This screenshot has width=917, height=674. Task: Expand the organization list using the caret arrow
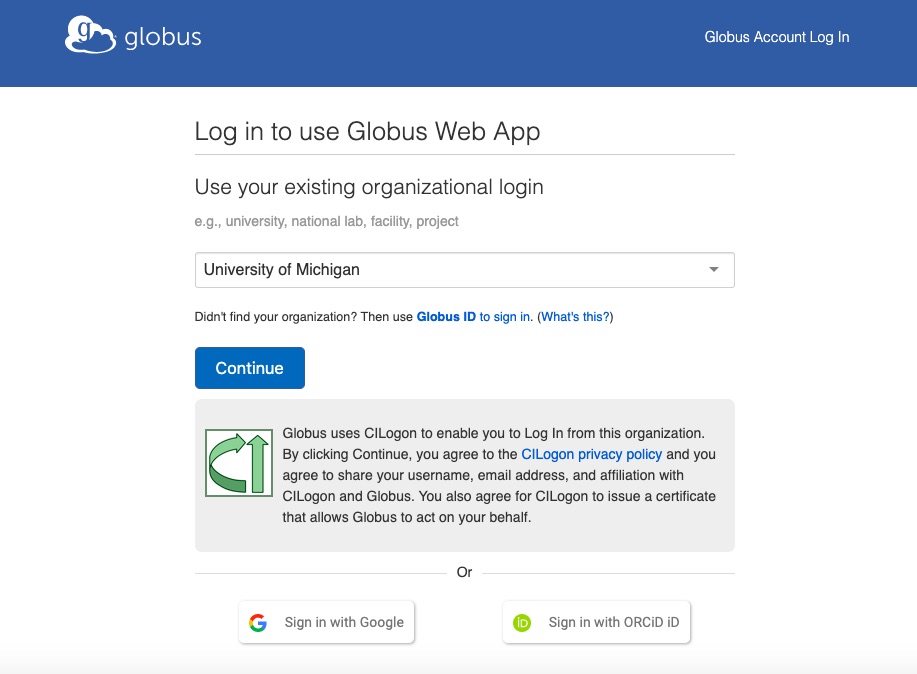tap(713, 270)
